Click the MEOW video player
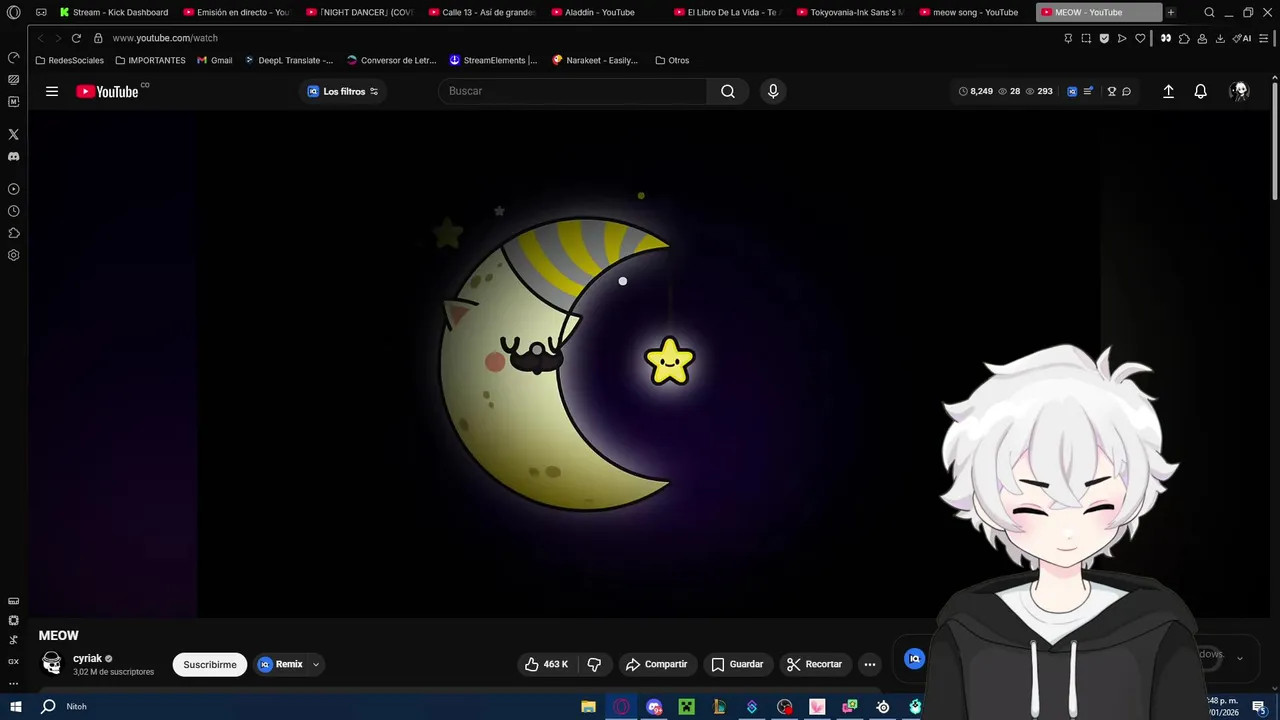The height and width of the screenshot is (720, 1280). pos(649,365)
